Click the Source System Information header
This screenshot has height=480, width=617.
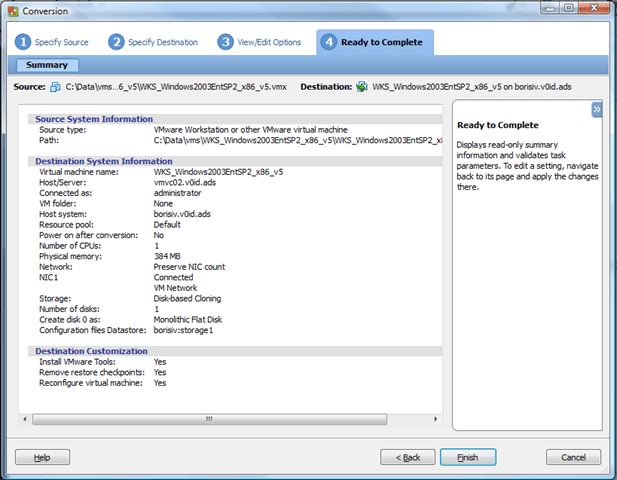click(94, 119)
